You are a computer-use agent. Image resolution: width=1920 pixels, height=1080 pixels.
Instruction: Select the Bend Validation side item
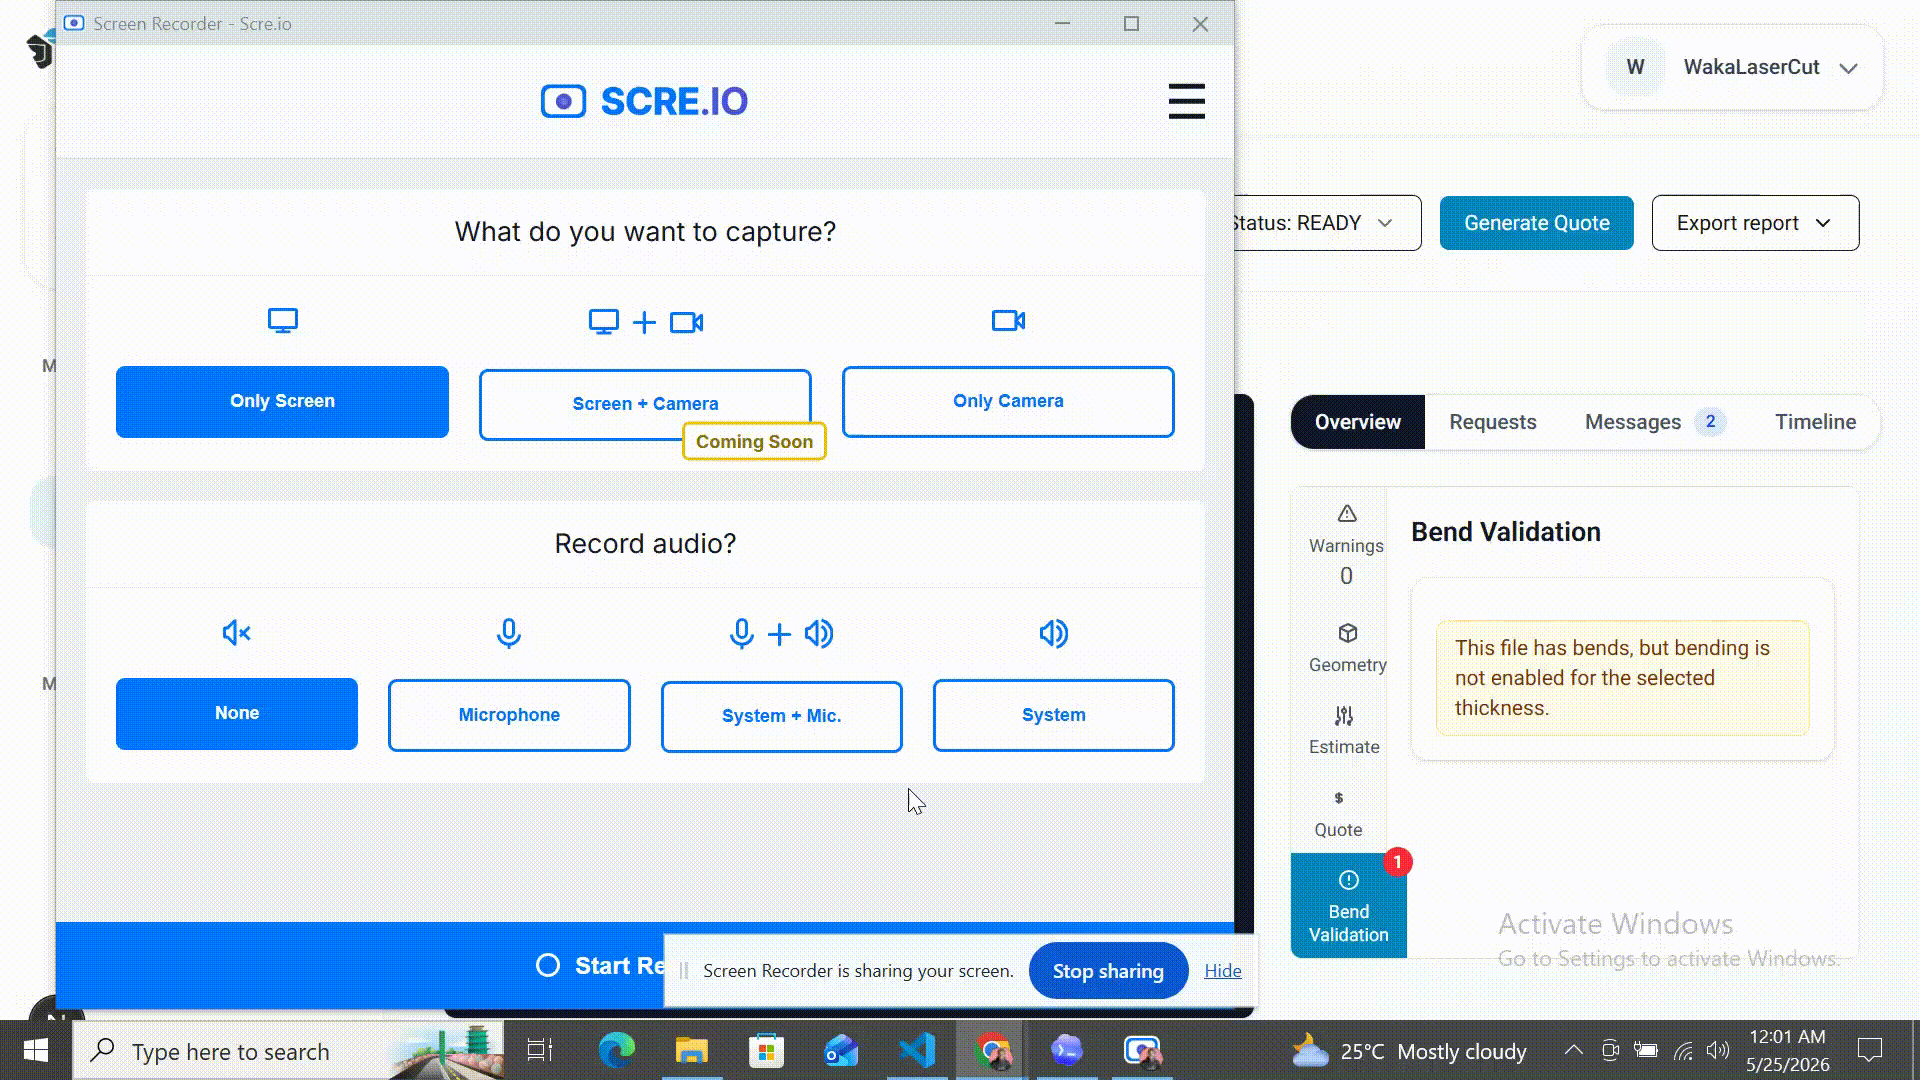tap(1348, 906)
